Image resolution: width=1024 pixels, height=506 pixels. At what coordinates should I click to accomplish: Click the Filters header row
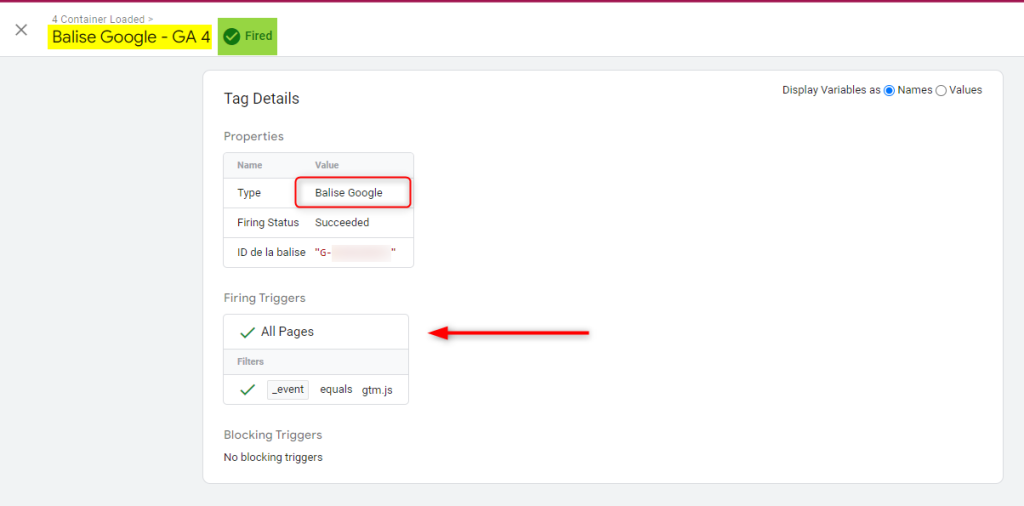tap(316, 362)
